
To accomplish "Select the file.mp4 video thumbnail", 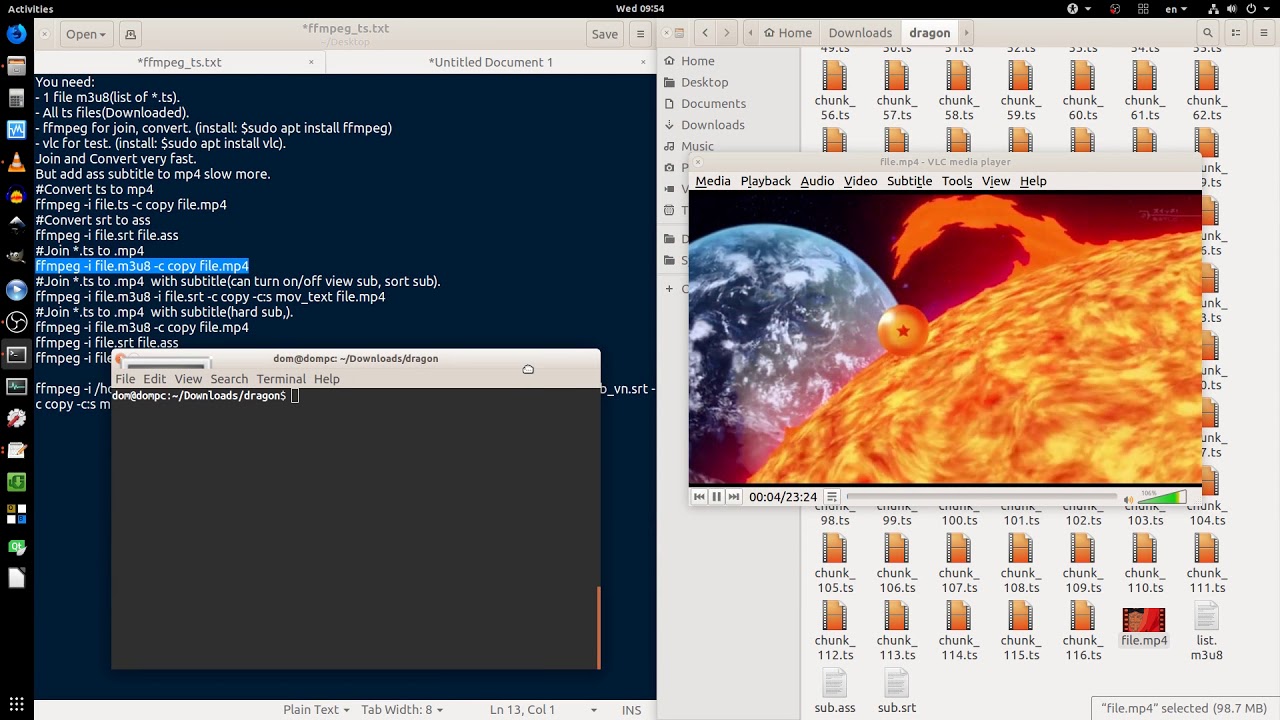I will point(1144,620).
